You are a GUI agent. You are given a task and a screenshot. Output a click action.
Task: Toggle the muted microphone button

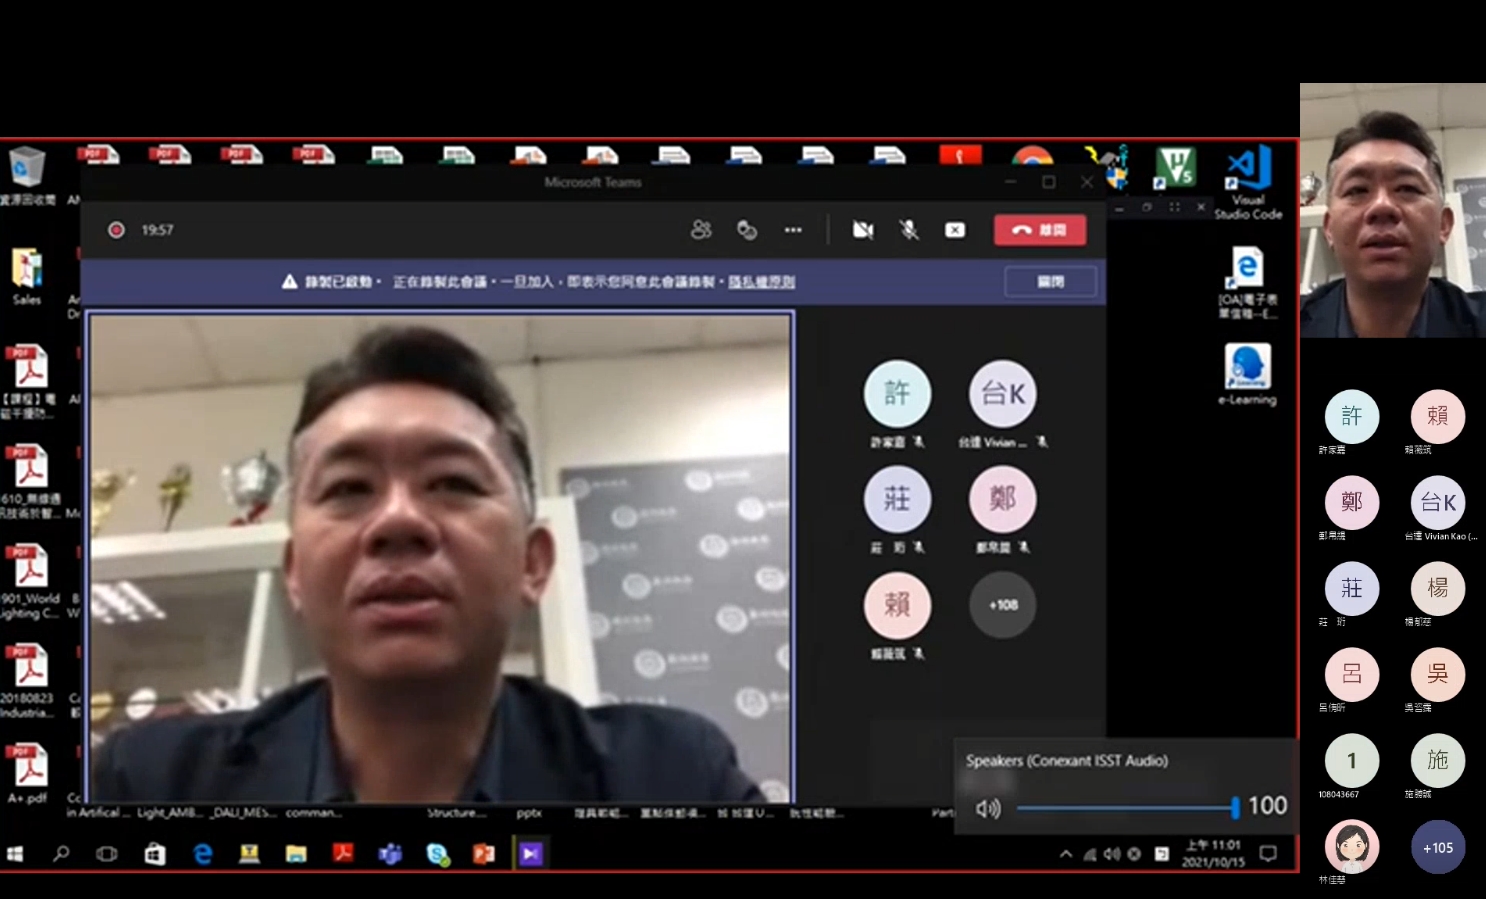[909, 230]
